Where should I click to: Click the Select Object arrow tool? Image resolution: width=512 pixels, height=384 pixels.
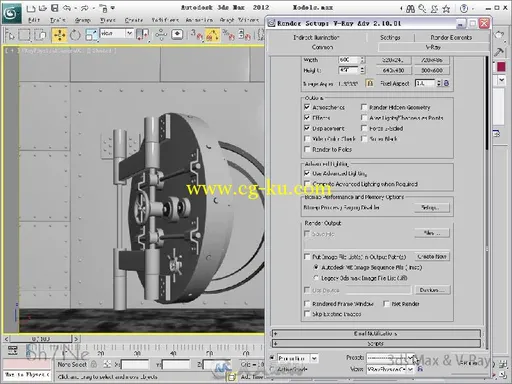pyautogui.click(x=10, y=35)
